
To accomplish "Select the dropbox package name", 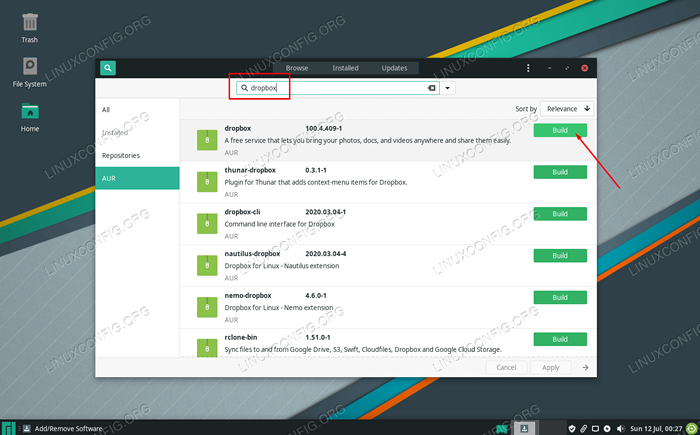I will coord(238,128).
